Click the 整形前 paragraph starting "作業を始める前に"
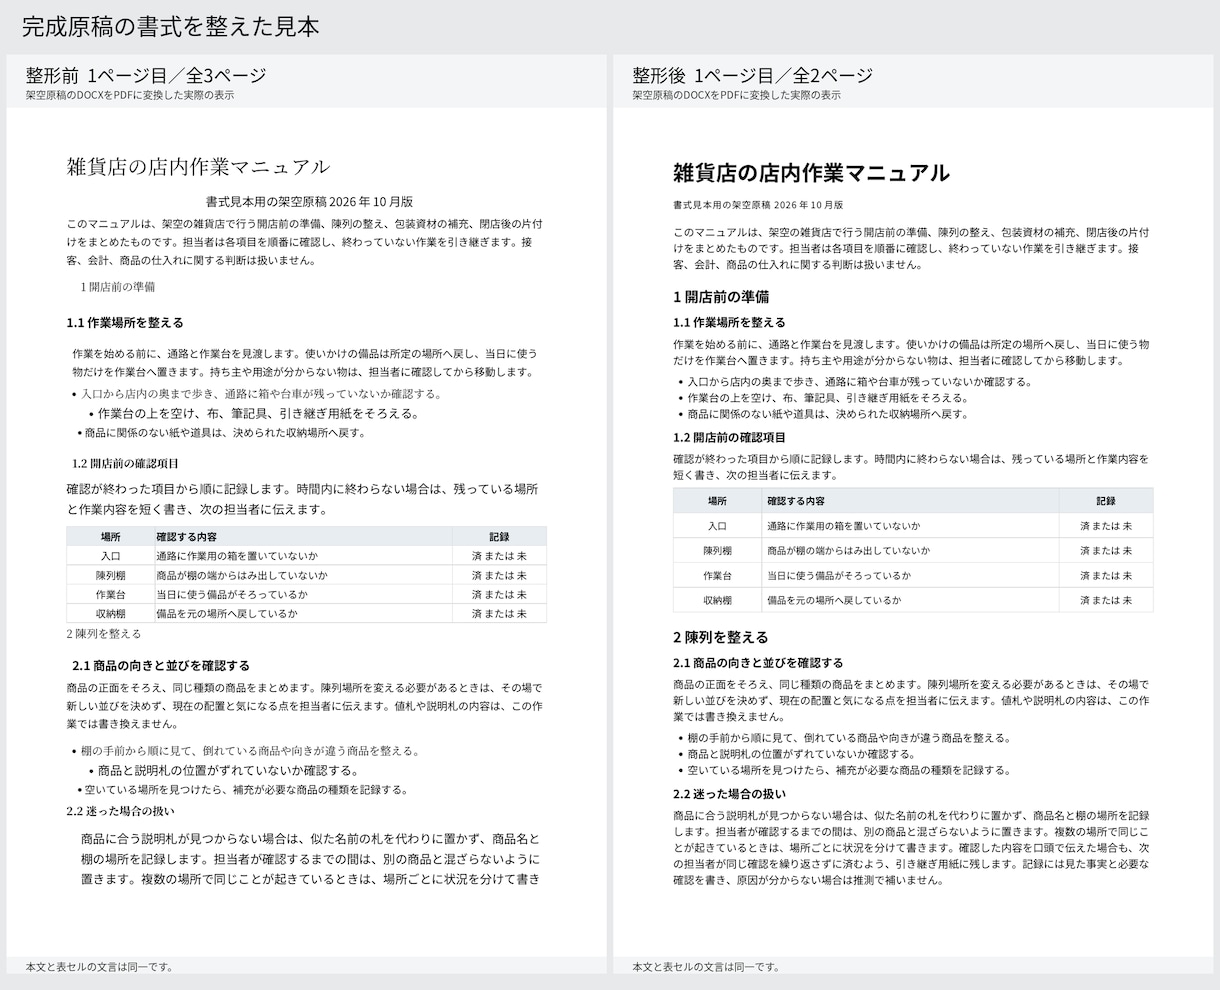Image resolution: width=1220 pixels, height=990 pixels. coord(306,362)
